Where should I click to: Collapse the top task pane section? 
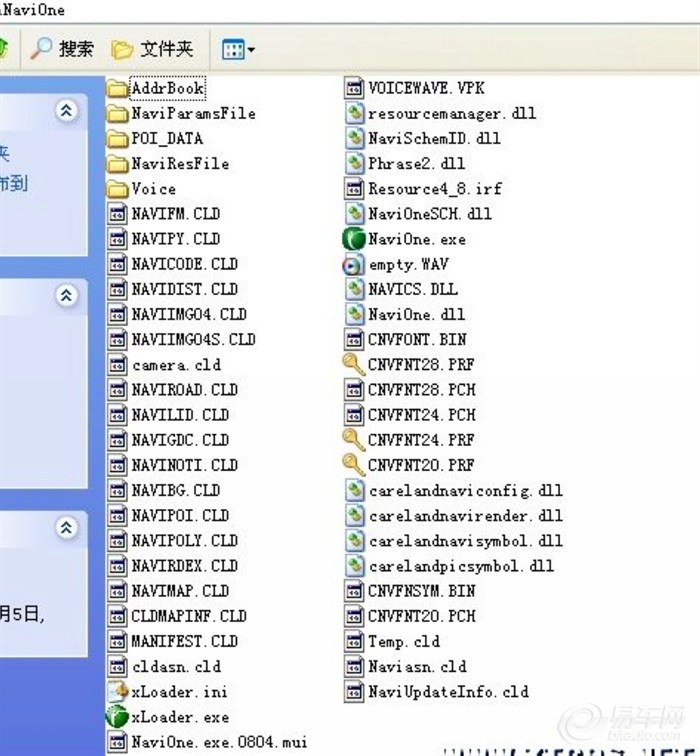click(x=66, y=110)
